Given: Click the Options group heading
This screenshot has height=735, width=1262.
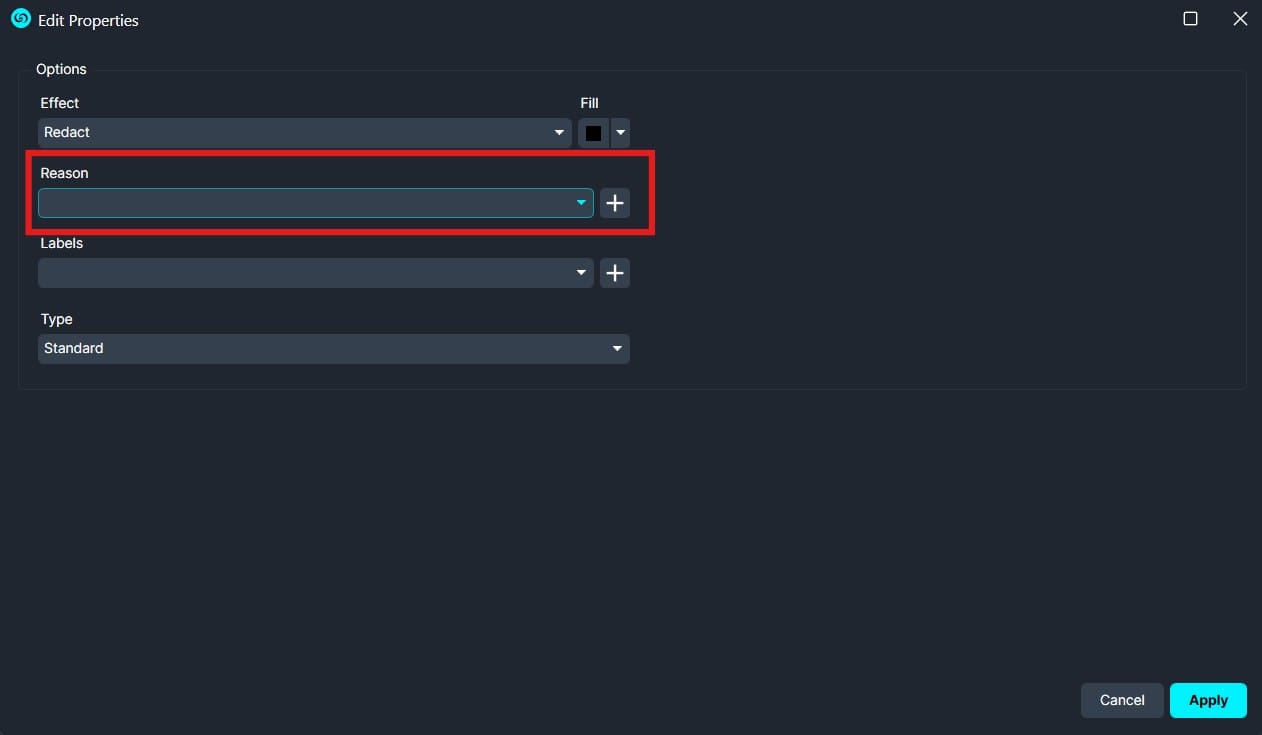Looking at the screenshot, I should click(61, 69).
